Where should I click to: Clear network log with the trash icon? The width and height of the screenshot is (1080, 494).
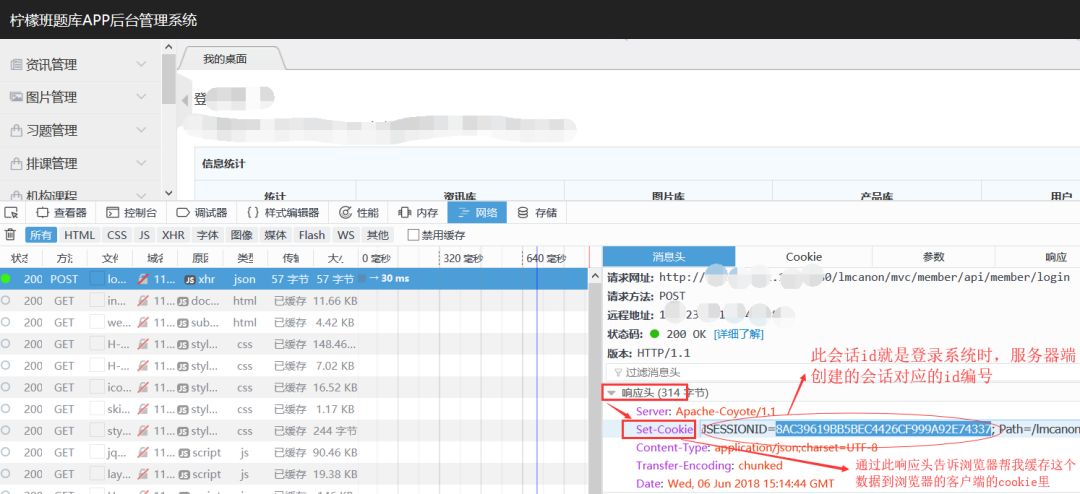(10, 235)
